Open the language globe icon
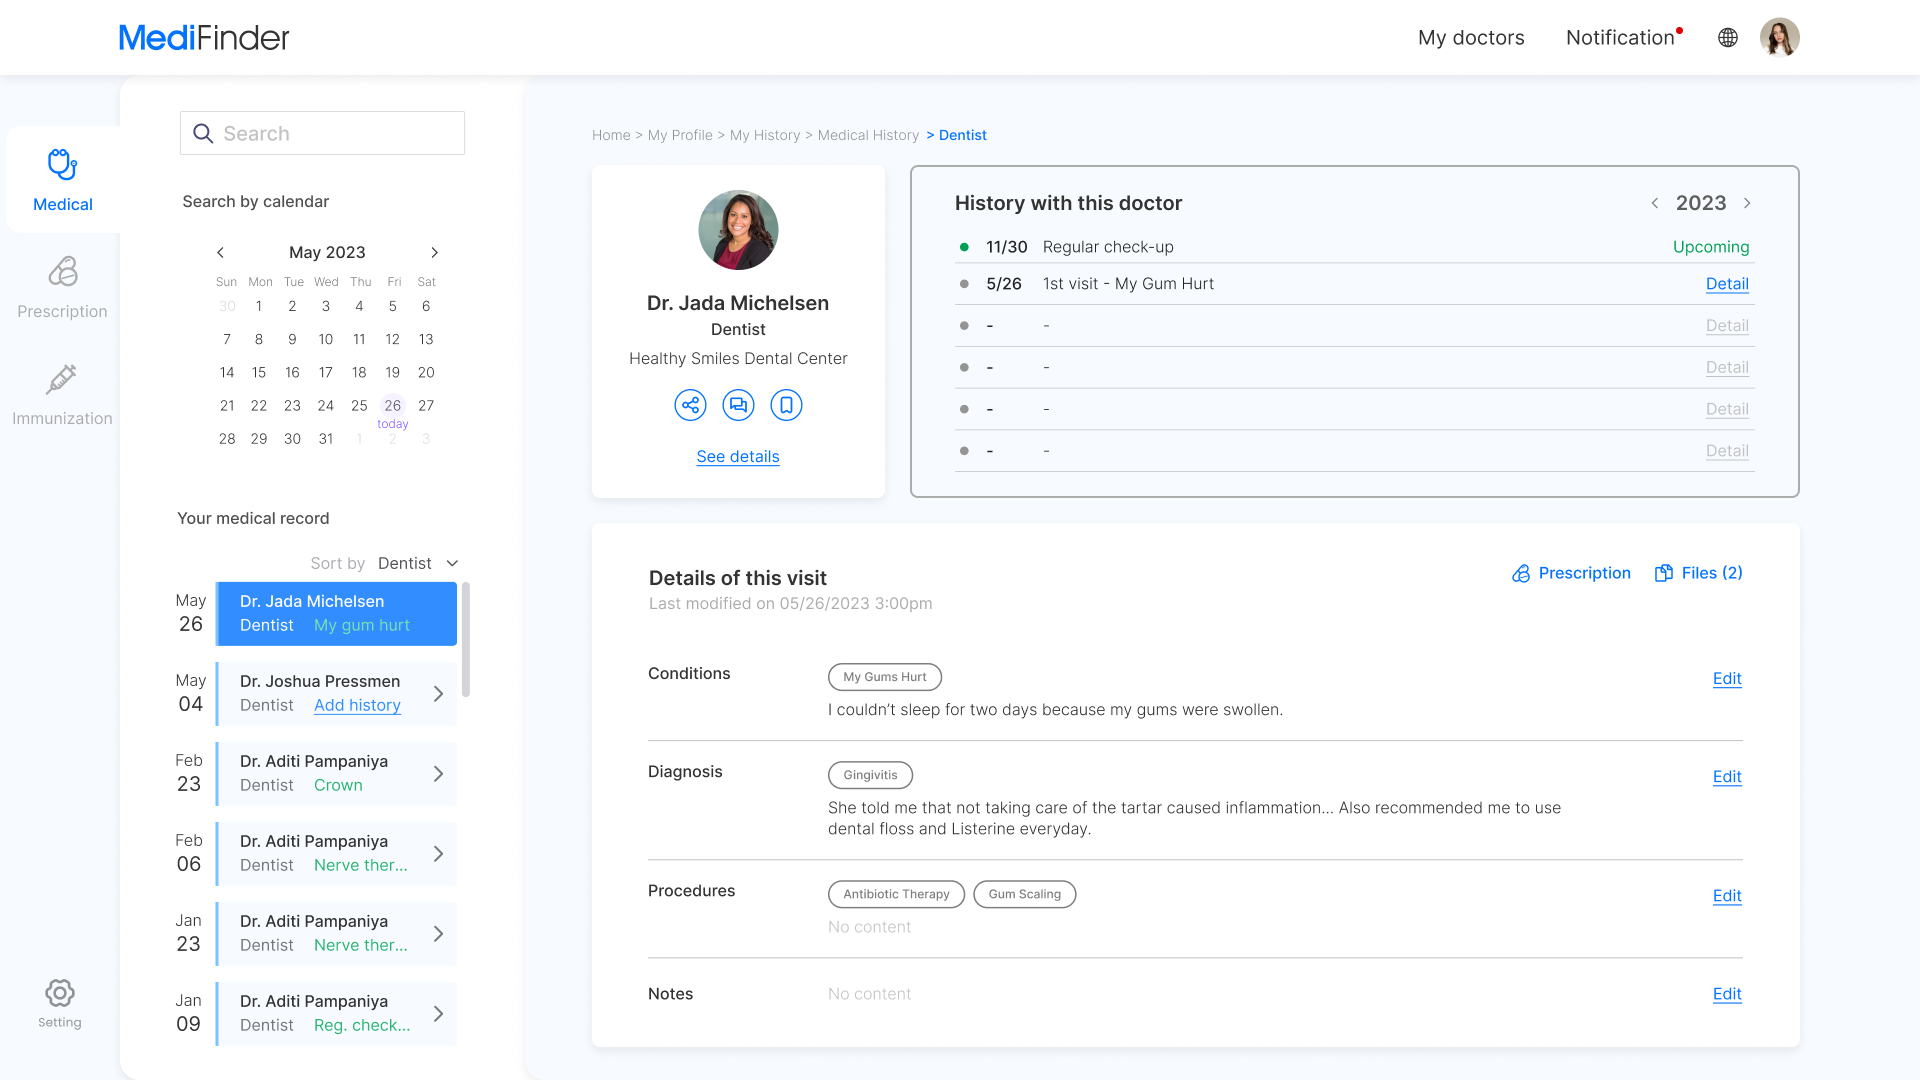Screen dimensions: 1920x1080 [1728, 38]
